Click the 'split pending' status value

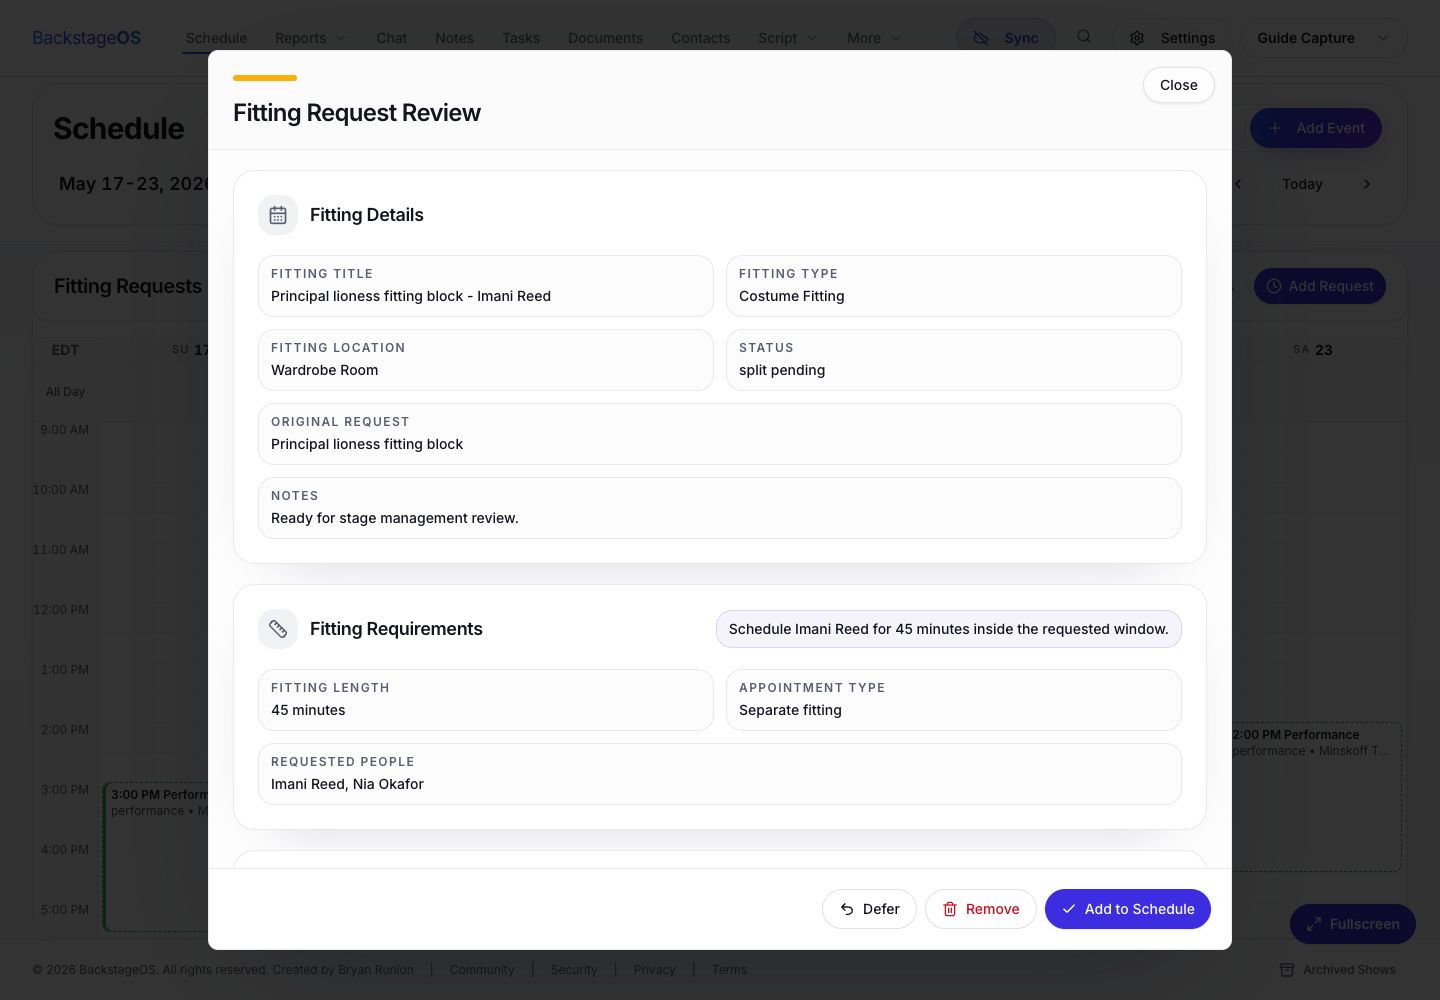pyautogui.click(x=782, y=370)
